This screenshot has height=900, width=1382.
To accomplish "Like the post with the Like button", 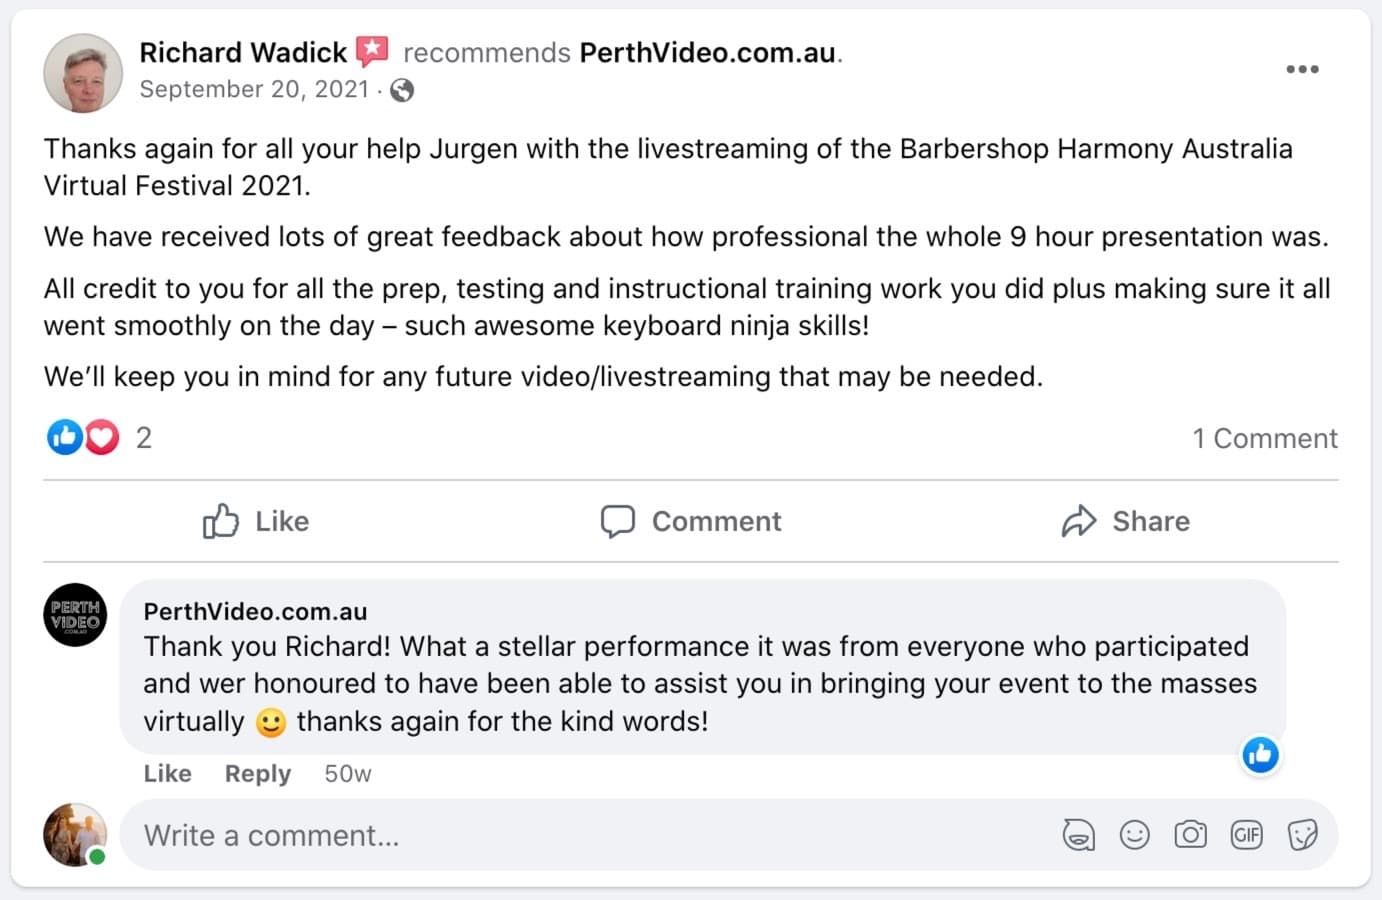I will [x=256, y=521].
